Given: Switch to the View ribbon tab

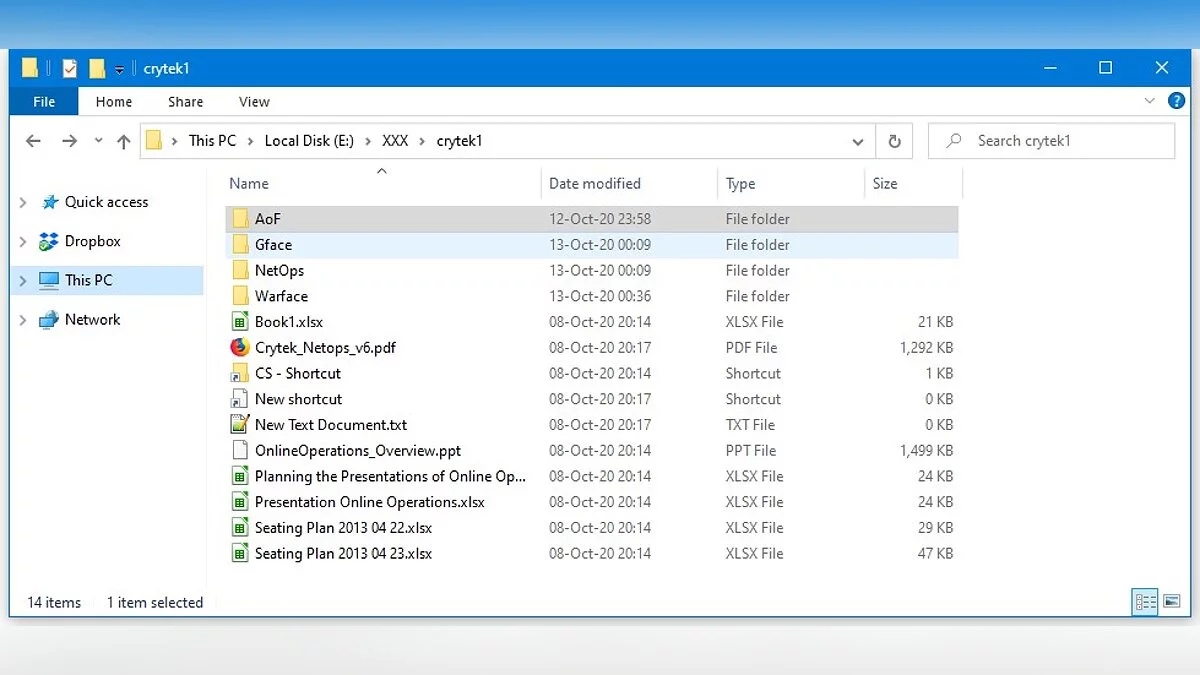Looking at the screenshot, I should [x=254, y=101].
